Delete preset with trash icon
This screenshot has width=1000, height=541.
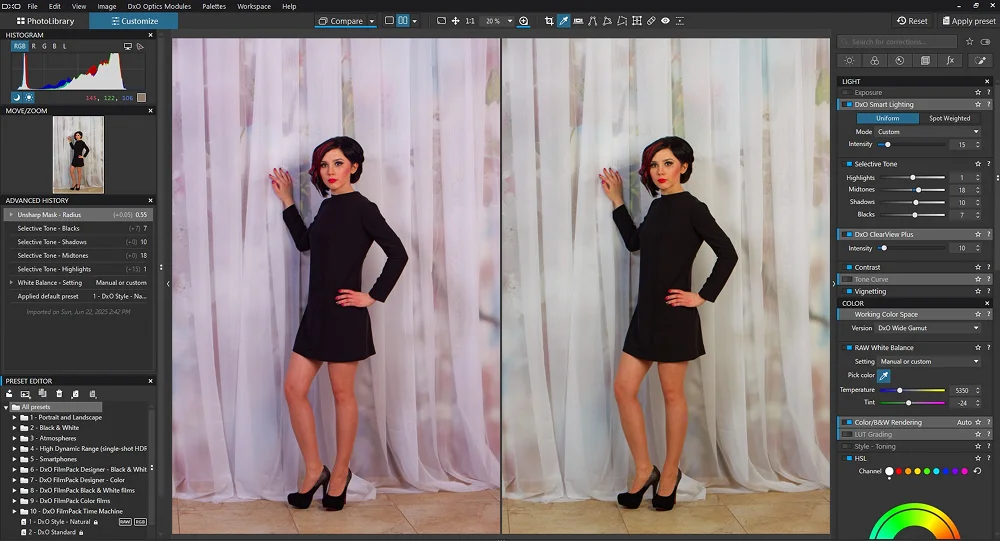[x=59, y=394]
